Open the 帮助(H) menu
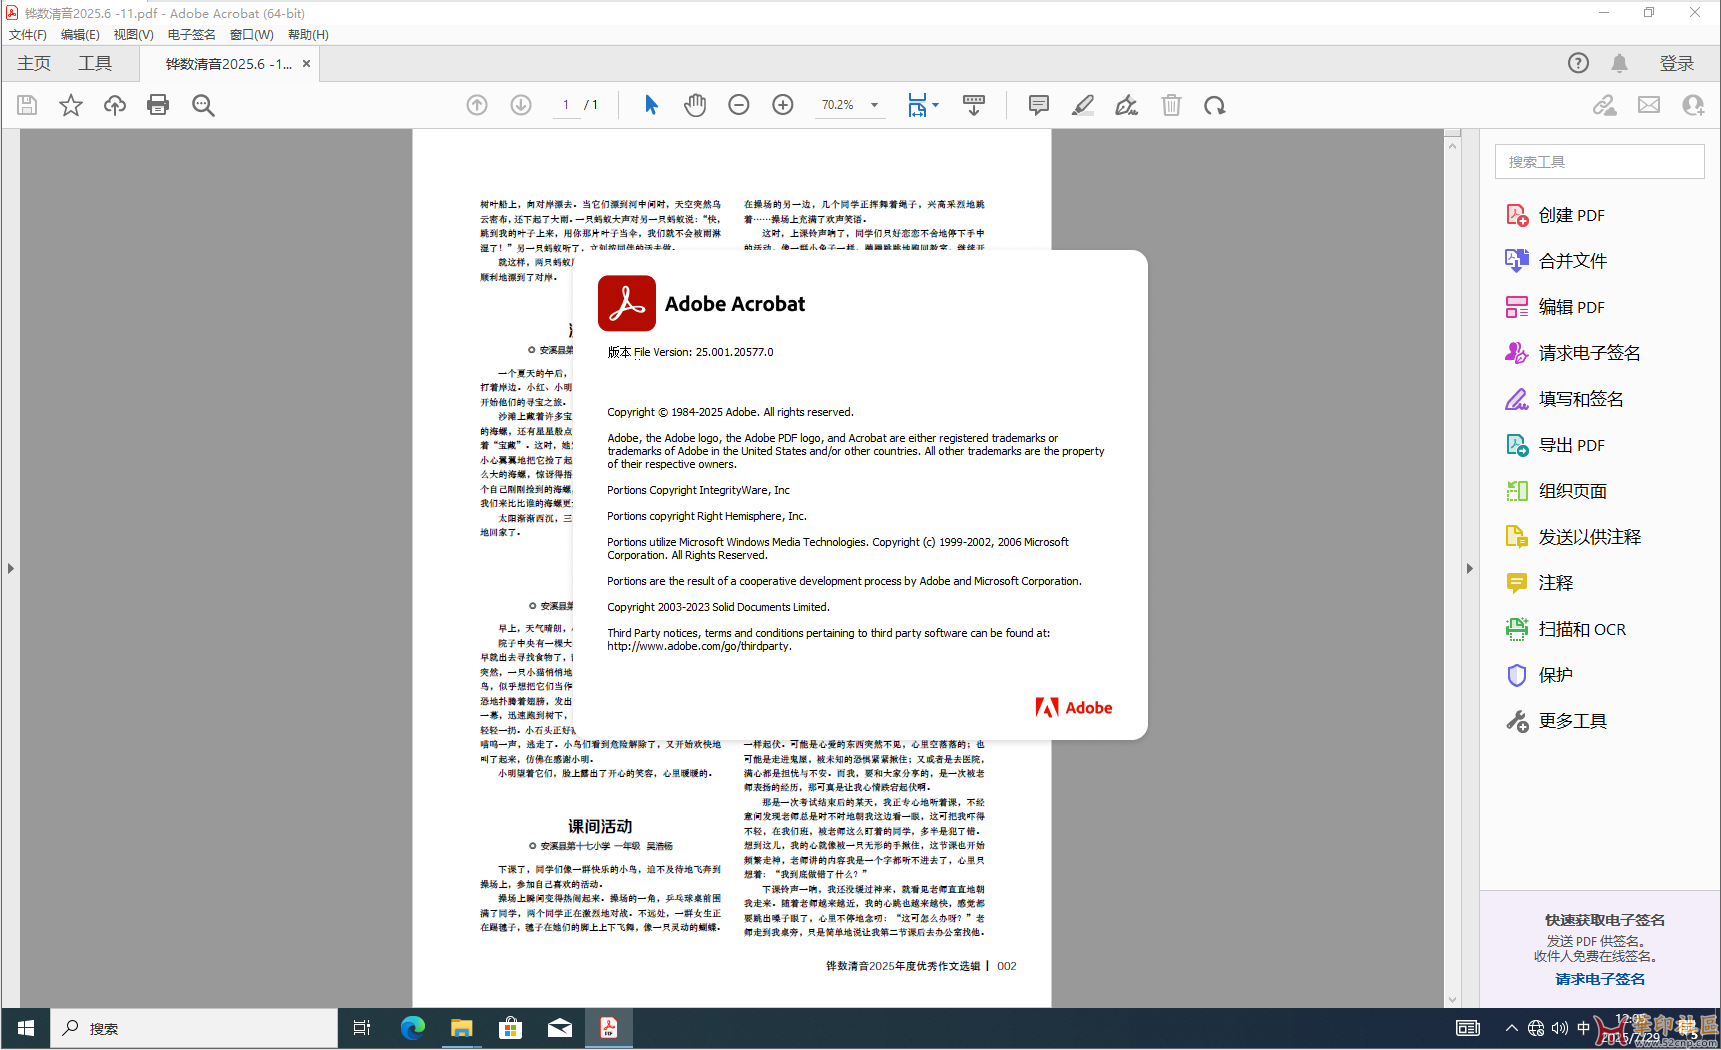This screenshot has width=1721, height=1050. click(308, 34)
